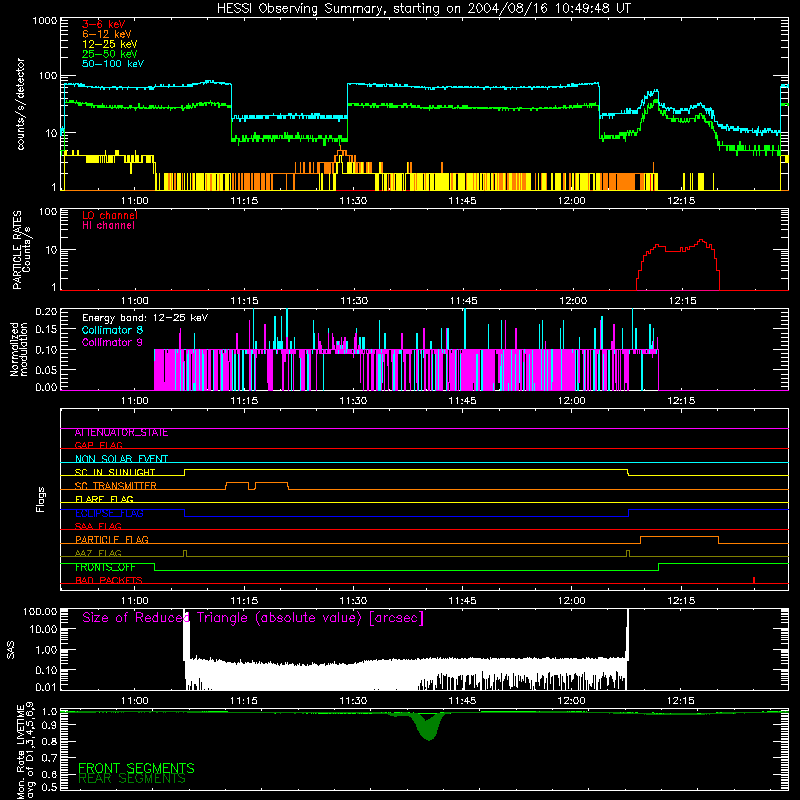Select the ATTENUATOR_STATE flag label

tap(121, 433)
